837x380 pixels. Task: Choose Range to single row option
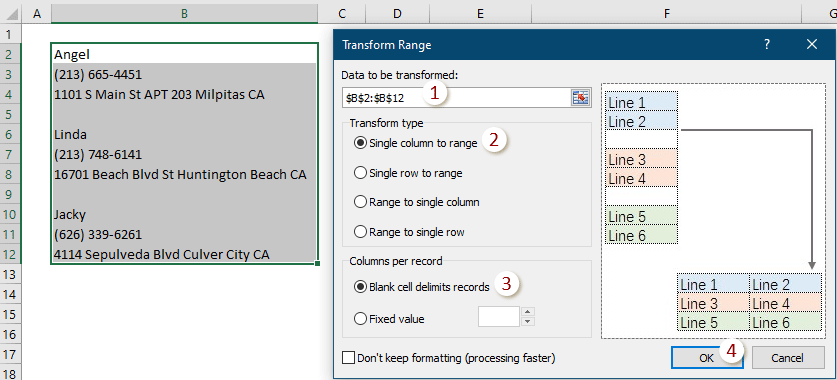(409, 232)
